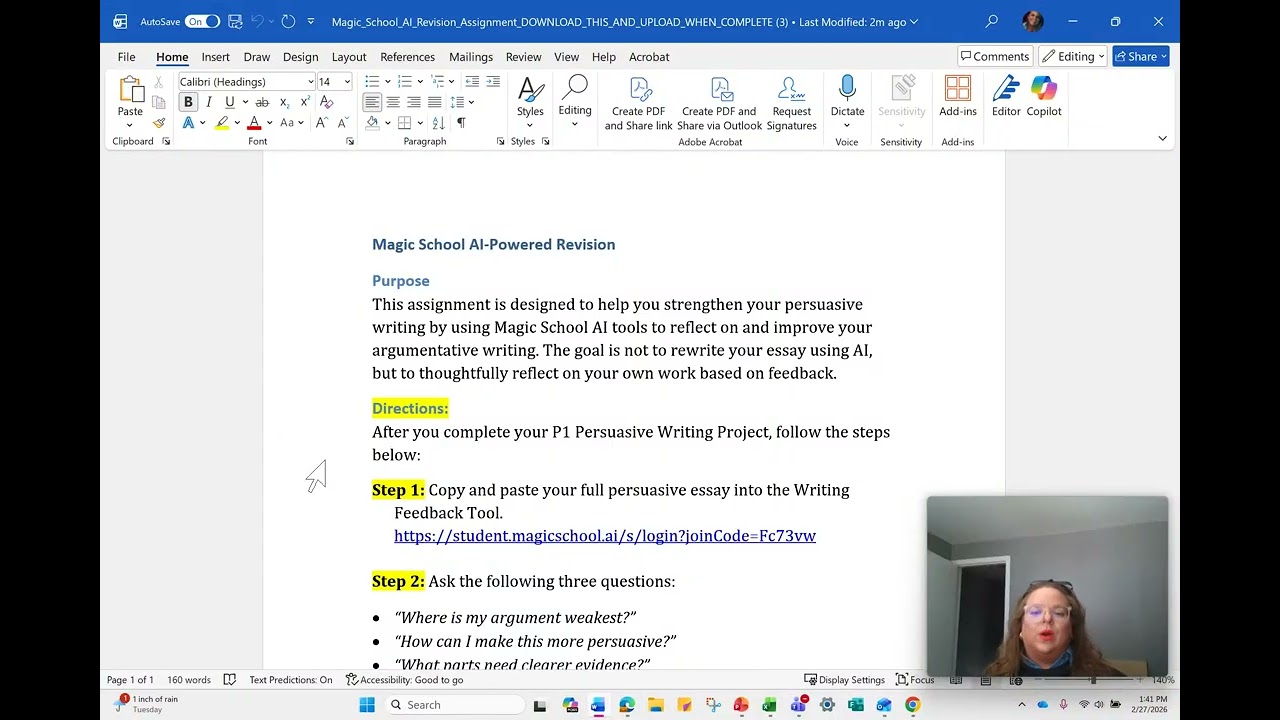This screenshot has height=720, width=1280.
Task: Clear all formatting from selection
Action: coord(326,102)
